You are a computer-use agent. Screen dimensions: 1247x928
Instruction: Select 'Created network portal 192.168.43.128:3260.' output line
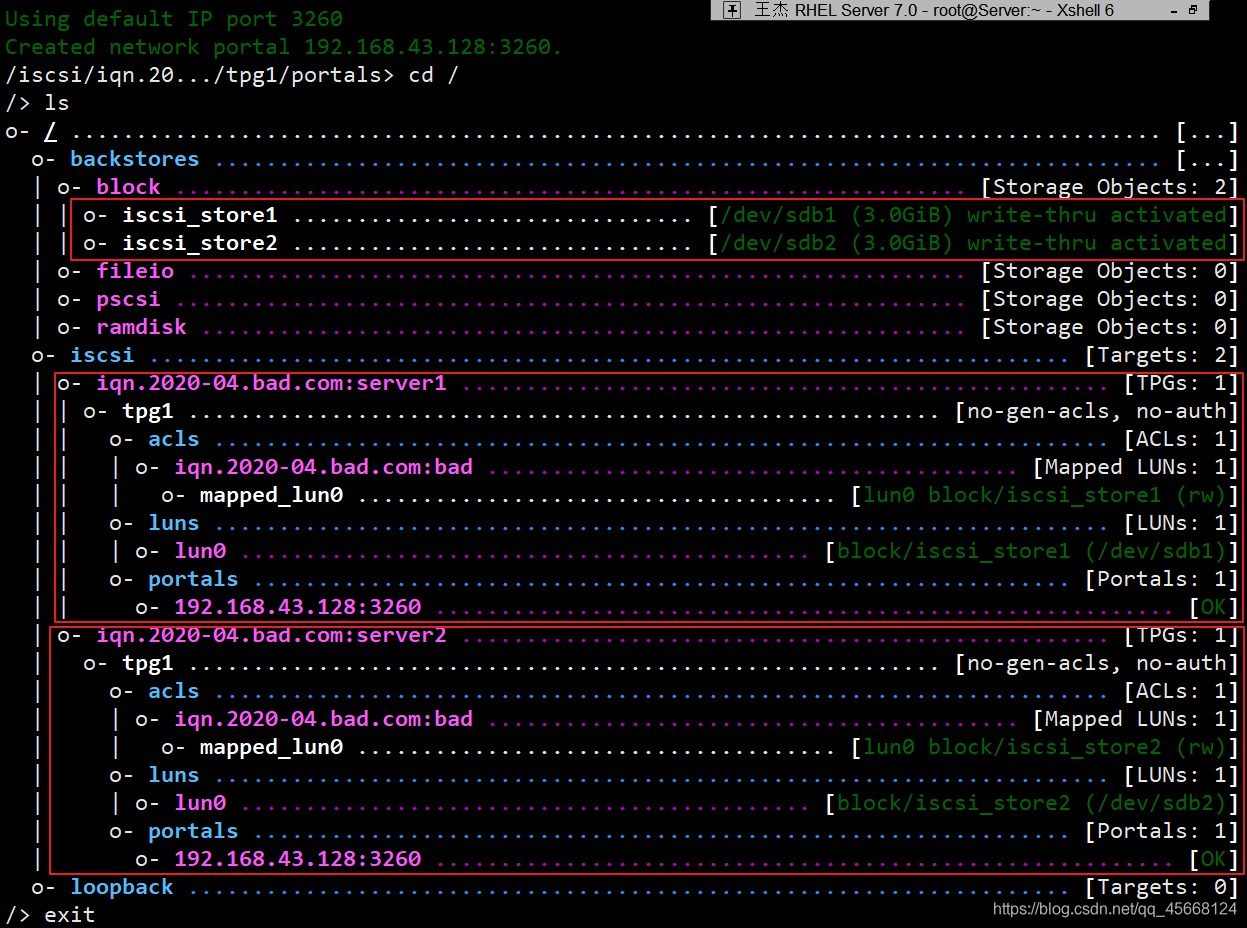284,46
